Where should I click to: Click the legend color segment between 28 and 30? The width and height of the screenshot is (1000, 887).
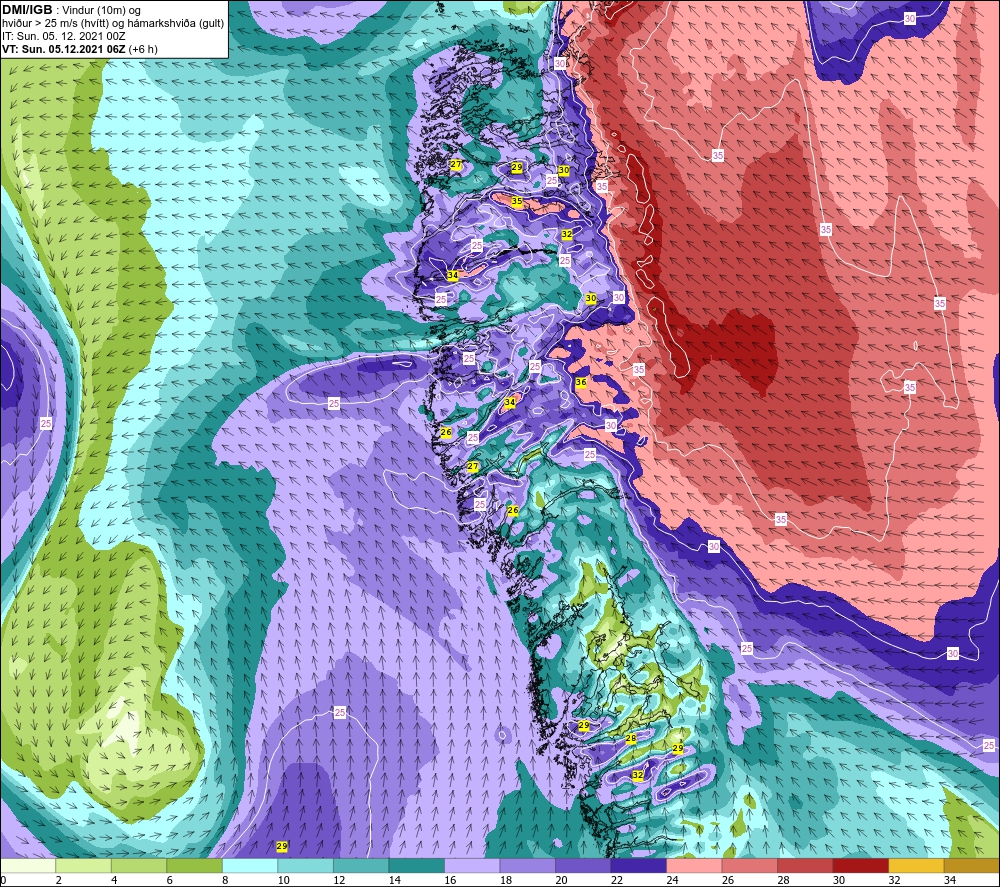pos(805,865)
